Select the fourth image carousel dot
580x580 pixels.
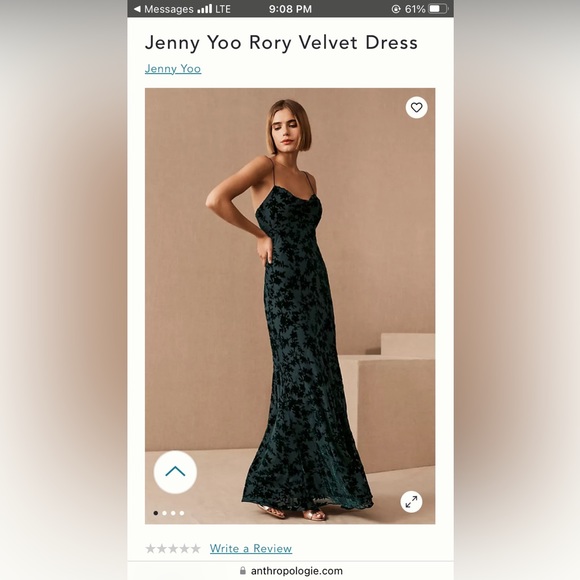(182, 513)
